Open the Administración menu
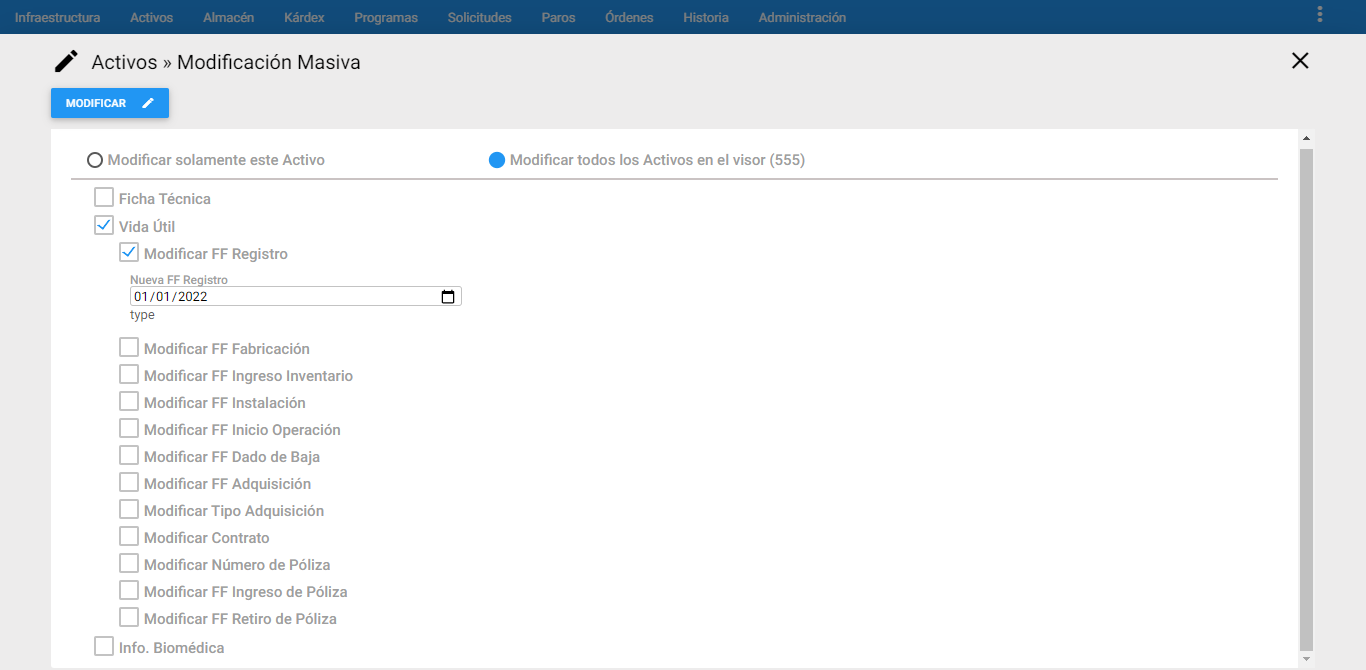This screenshot has height=670, width=1366. [802, 17]
